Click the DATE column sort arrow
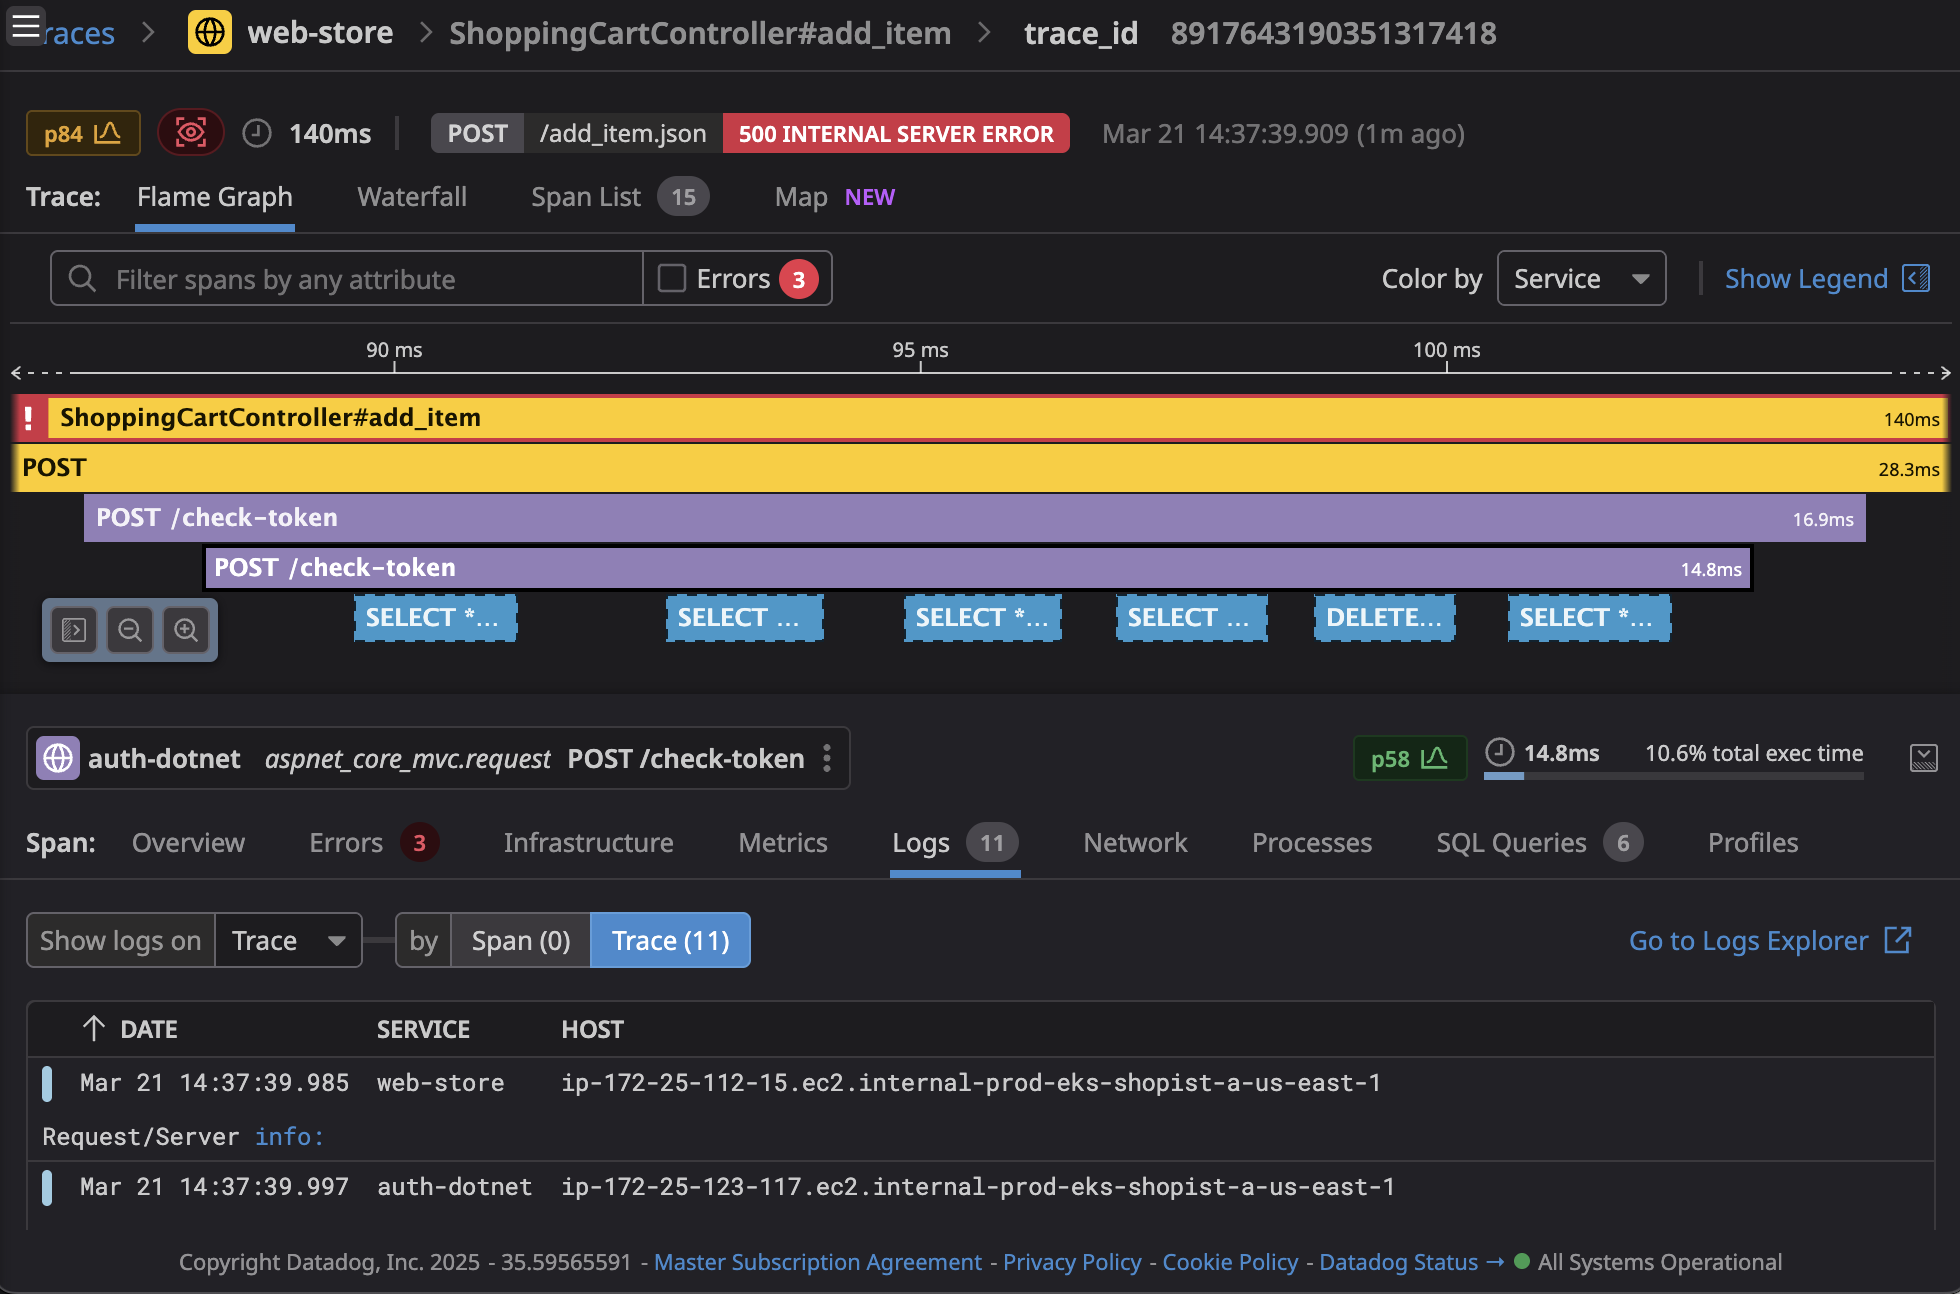1960x1294 pixels. tap(93, 1028)
